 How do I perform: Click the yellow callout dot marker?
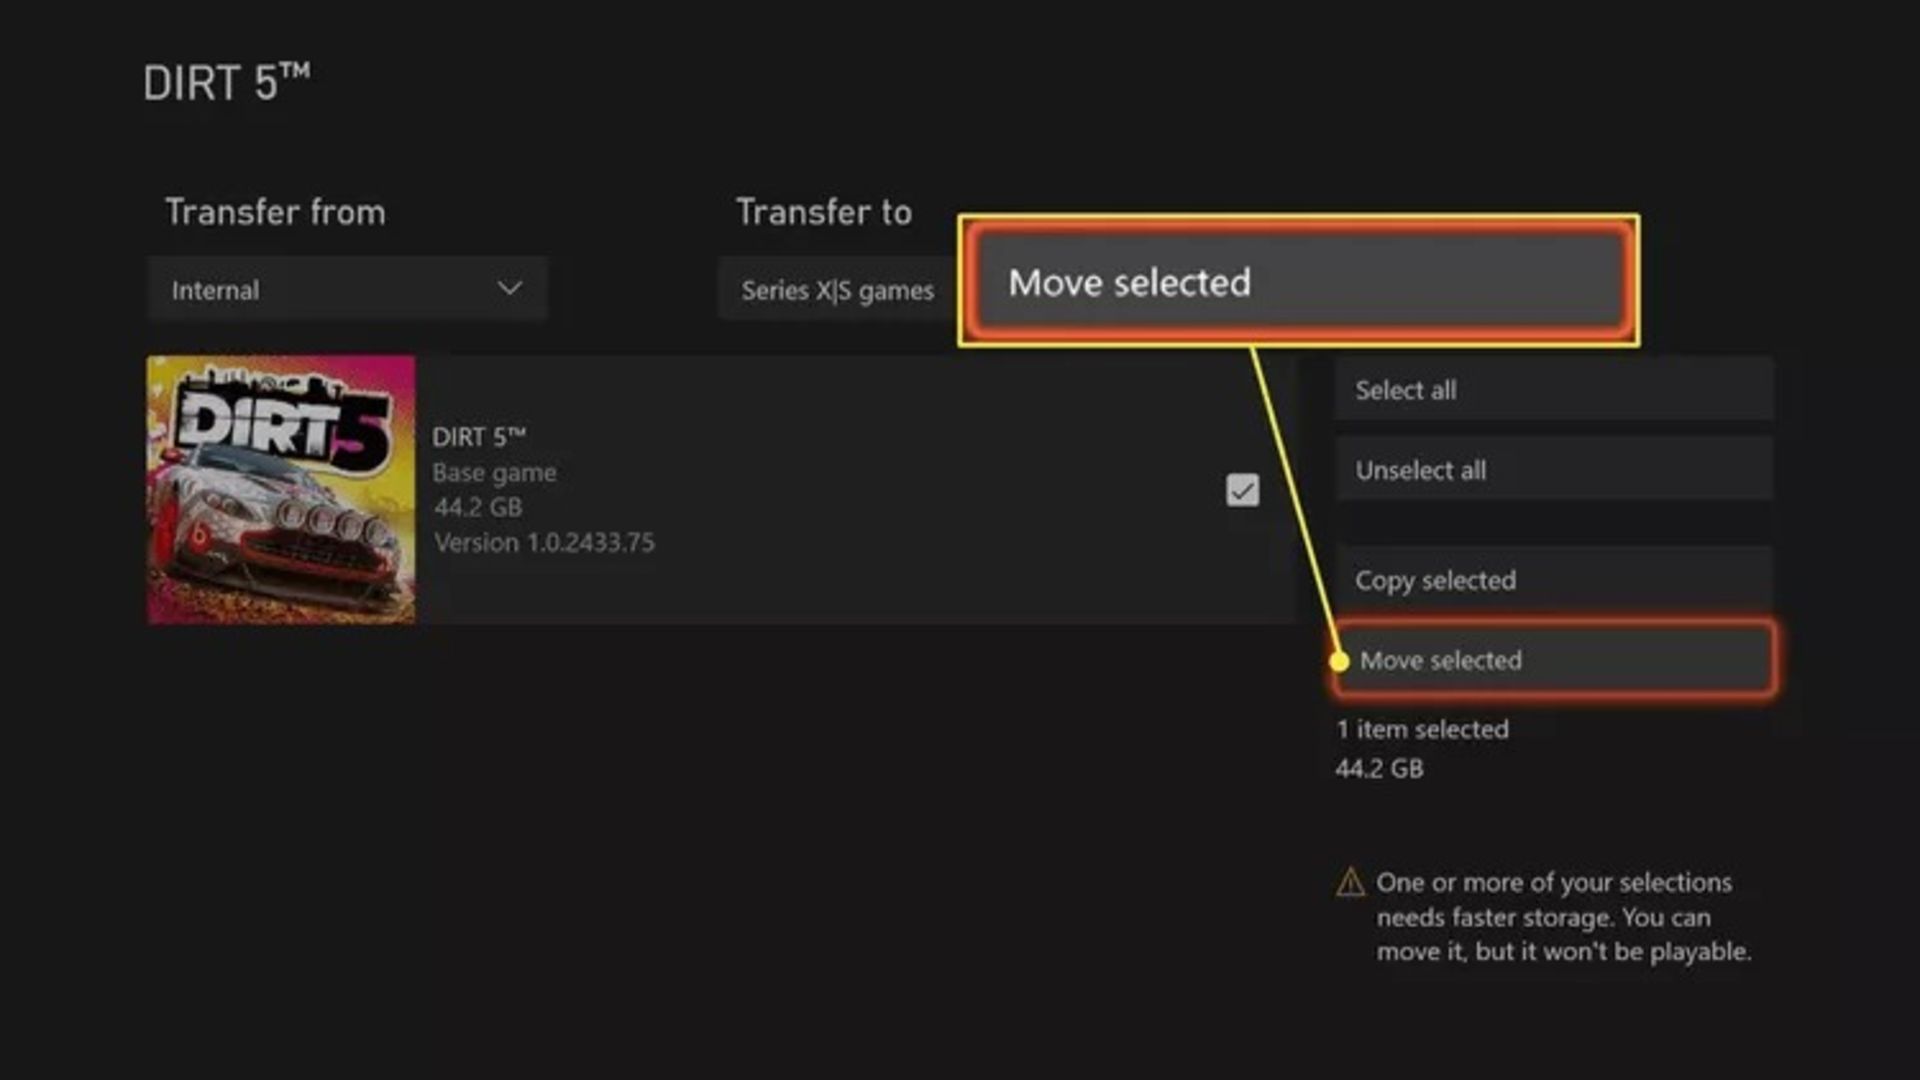[1339, 661]
